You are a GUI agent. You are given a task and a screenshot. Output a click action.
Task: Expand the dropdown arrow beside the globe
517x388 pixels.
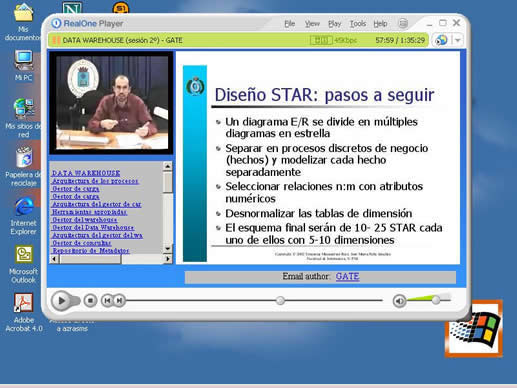[x=458, y=40]
